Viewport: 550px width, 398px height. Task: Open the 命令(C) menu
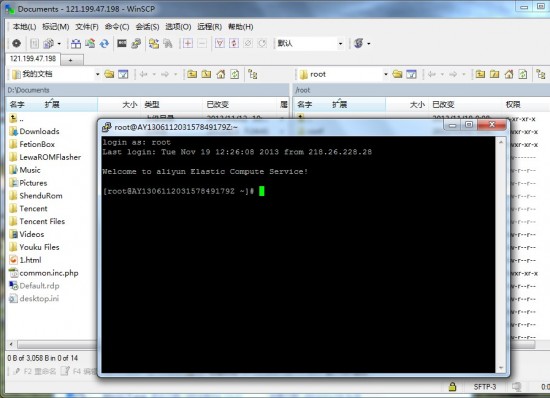point(117,27)
